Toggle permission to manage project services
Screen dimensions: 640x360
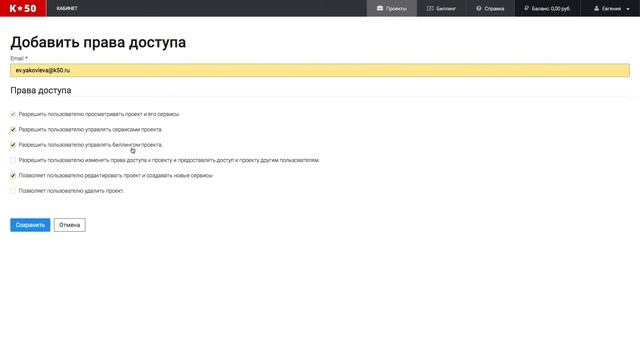click(13, 129)
